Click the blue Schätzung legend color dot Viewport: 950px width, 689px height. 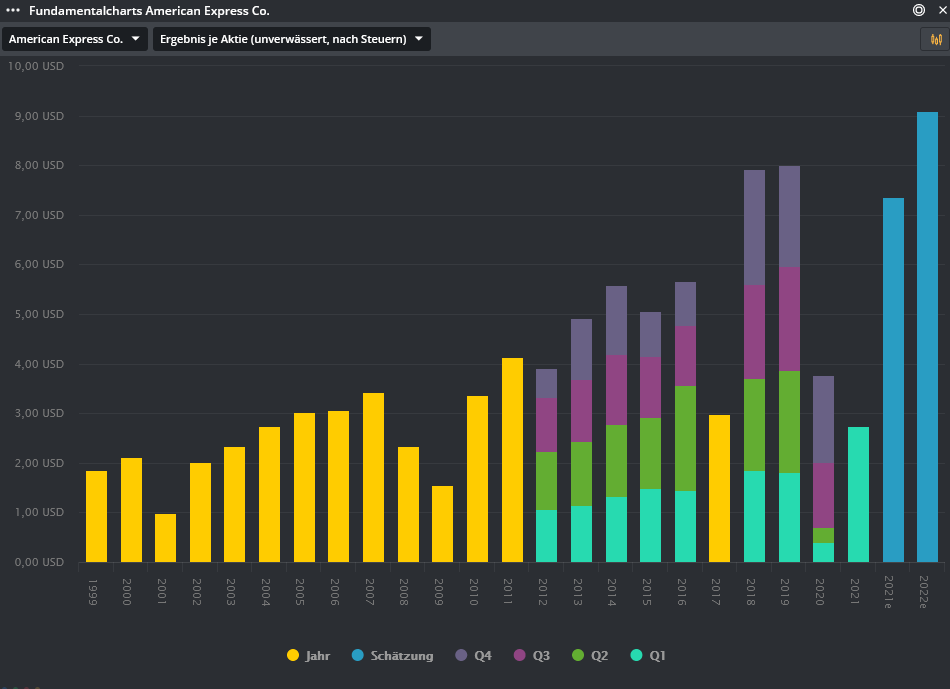pyautogui.click(x=357, y=655)
